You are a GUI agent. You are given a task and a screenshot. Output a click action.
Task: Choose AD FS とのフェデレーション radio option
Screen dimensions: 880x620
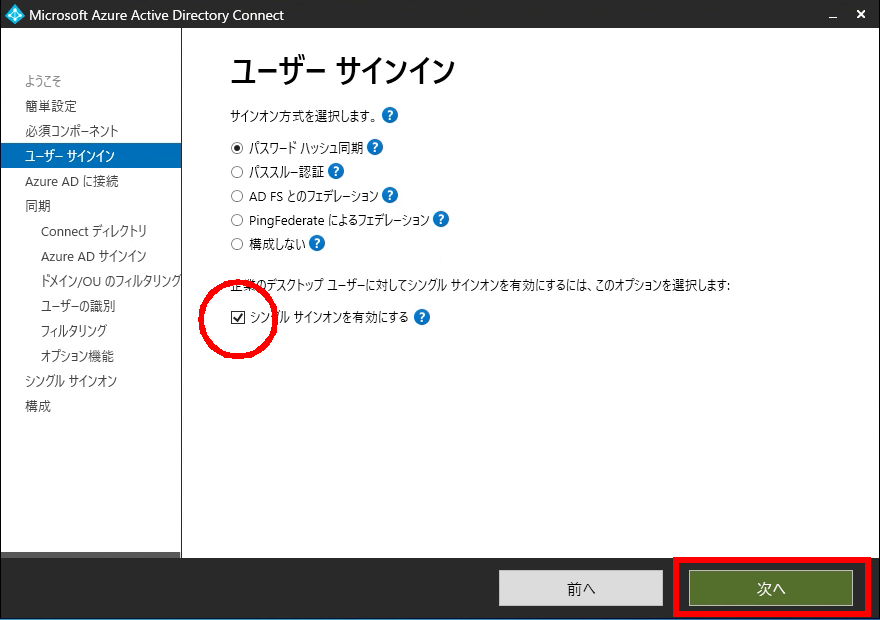pos(237,196)
